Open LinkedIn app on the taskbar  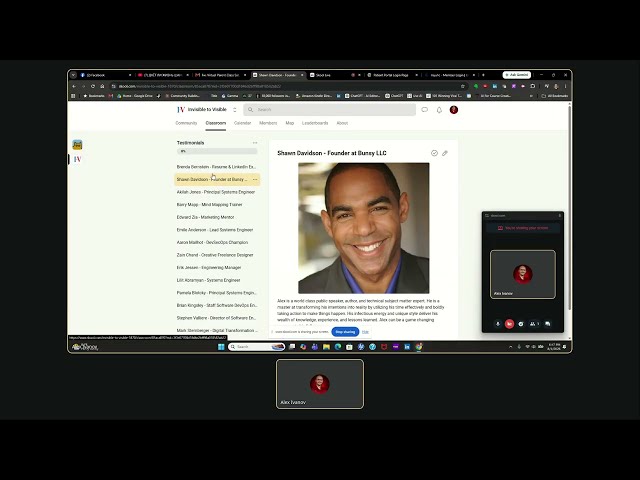coord(407,347)
